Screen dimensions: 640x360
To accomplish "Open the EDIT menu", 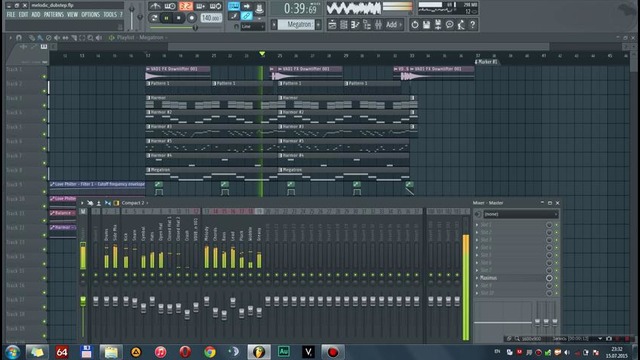I will [x=23, y=15].
